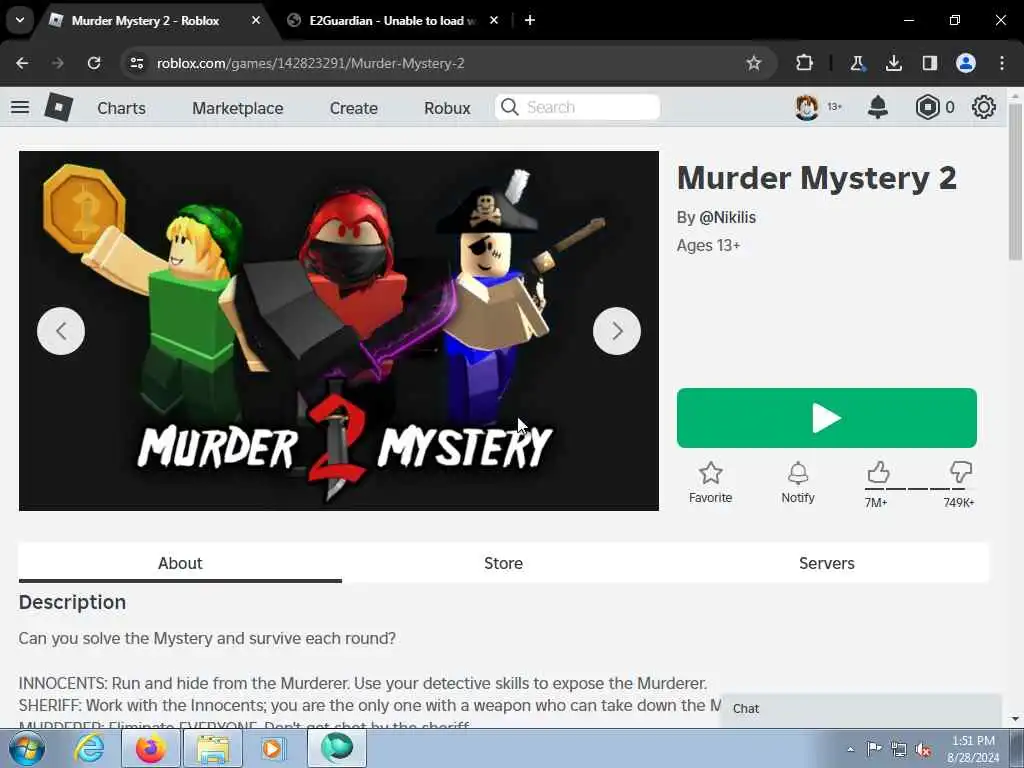
Task: View site information icon in address bar
Action: [136, 63]
